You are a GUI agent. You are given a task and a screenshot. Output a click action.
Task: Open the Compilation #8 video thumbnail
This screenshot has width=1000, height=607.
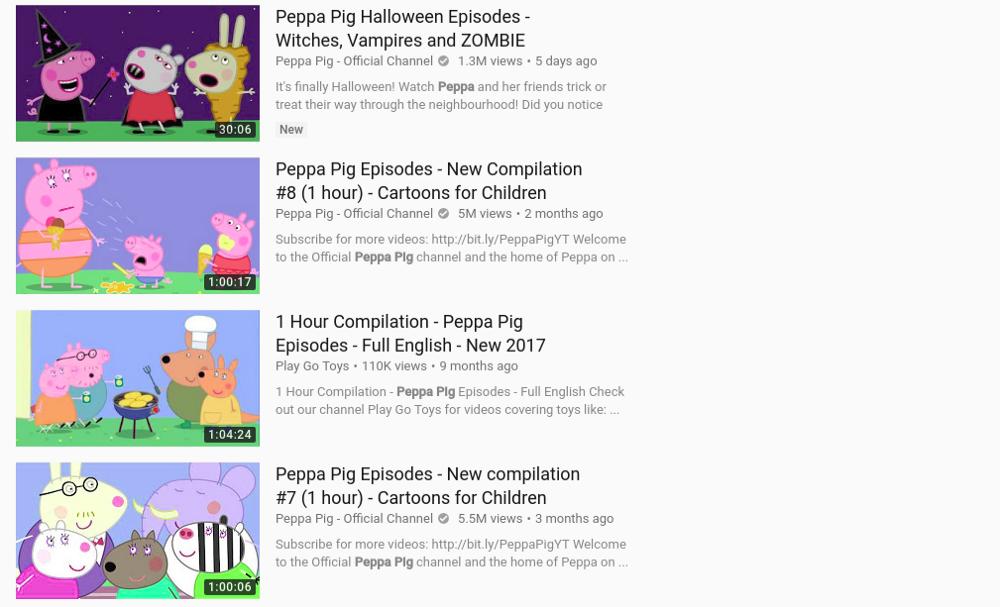pyautogui.click(x=138, y=226)
